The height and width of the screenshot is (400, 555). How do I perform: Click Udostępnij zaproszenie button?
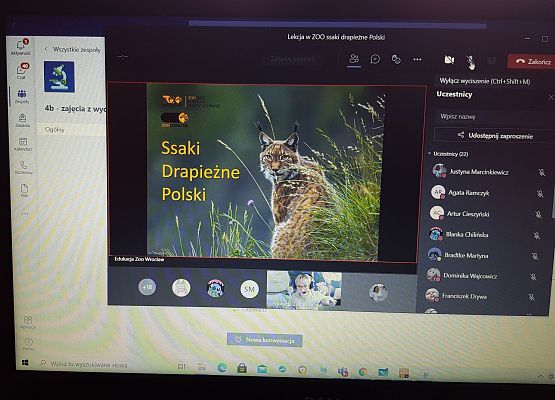495,136
